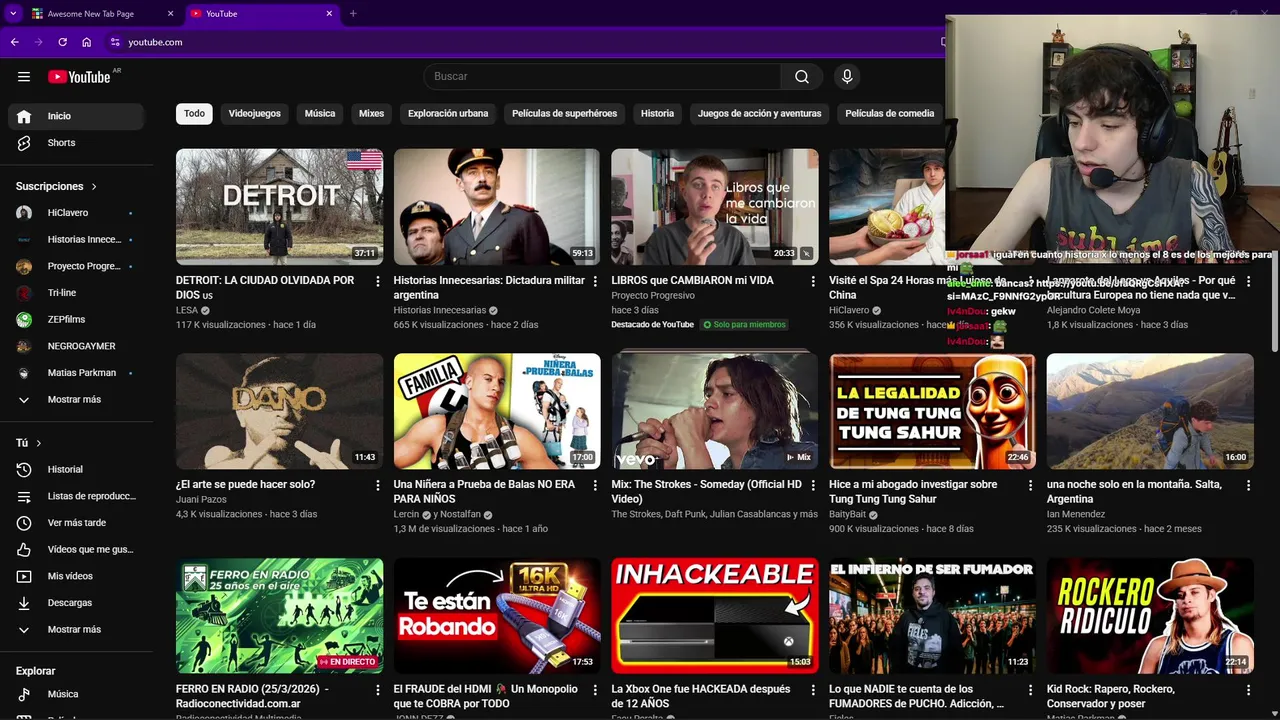Select Juegos de acción y aventuras chip
1280x720 pixels.
(x=760, y=114)
